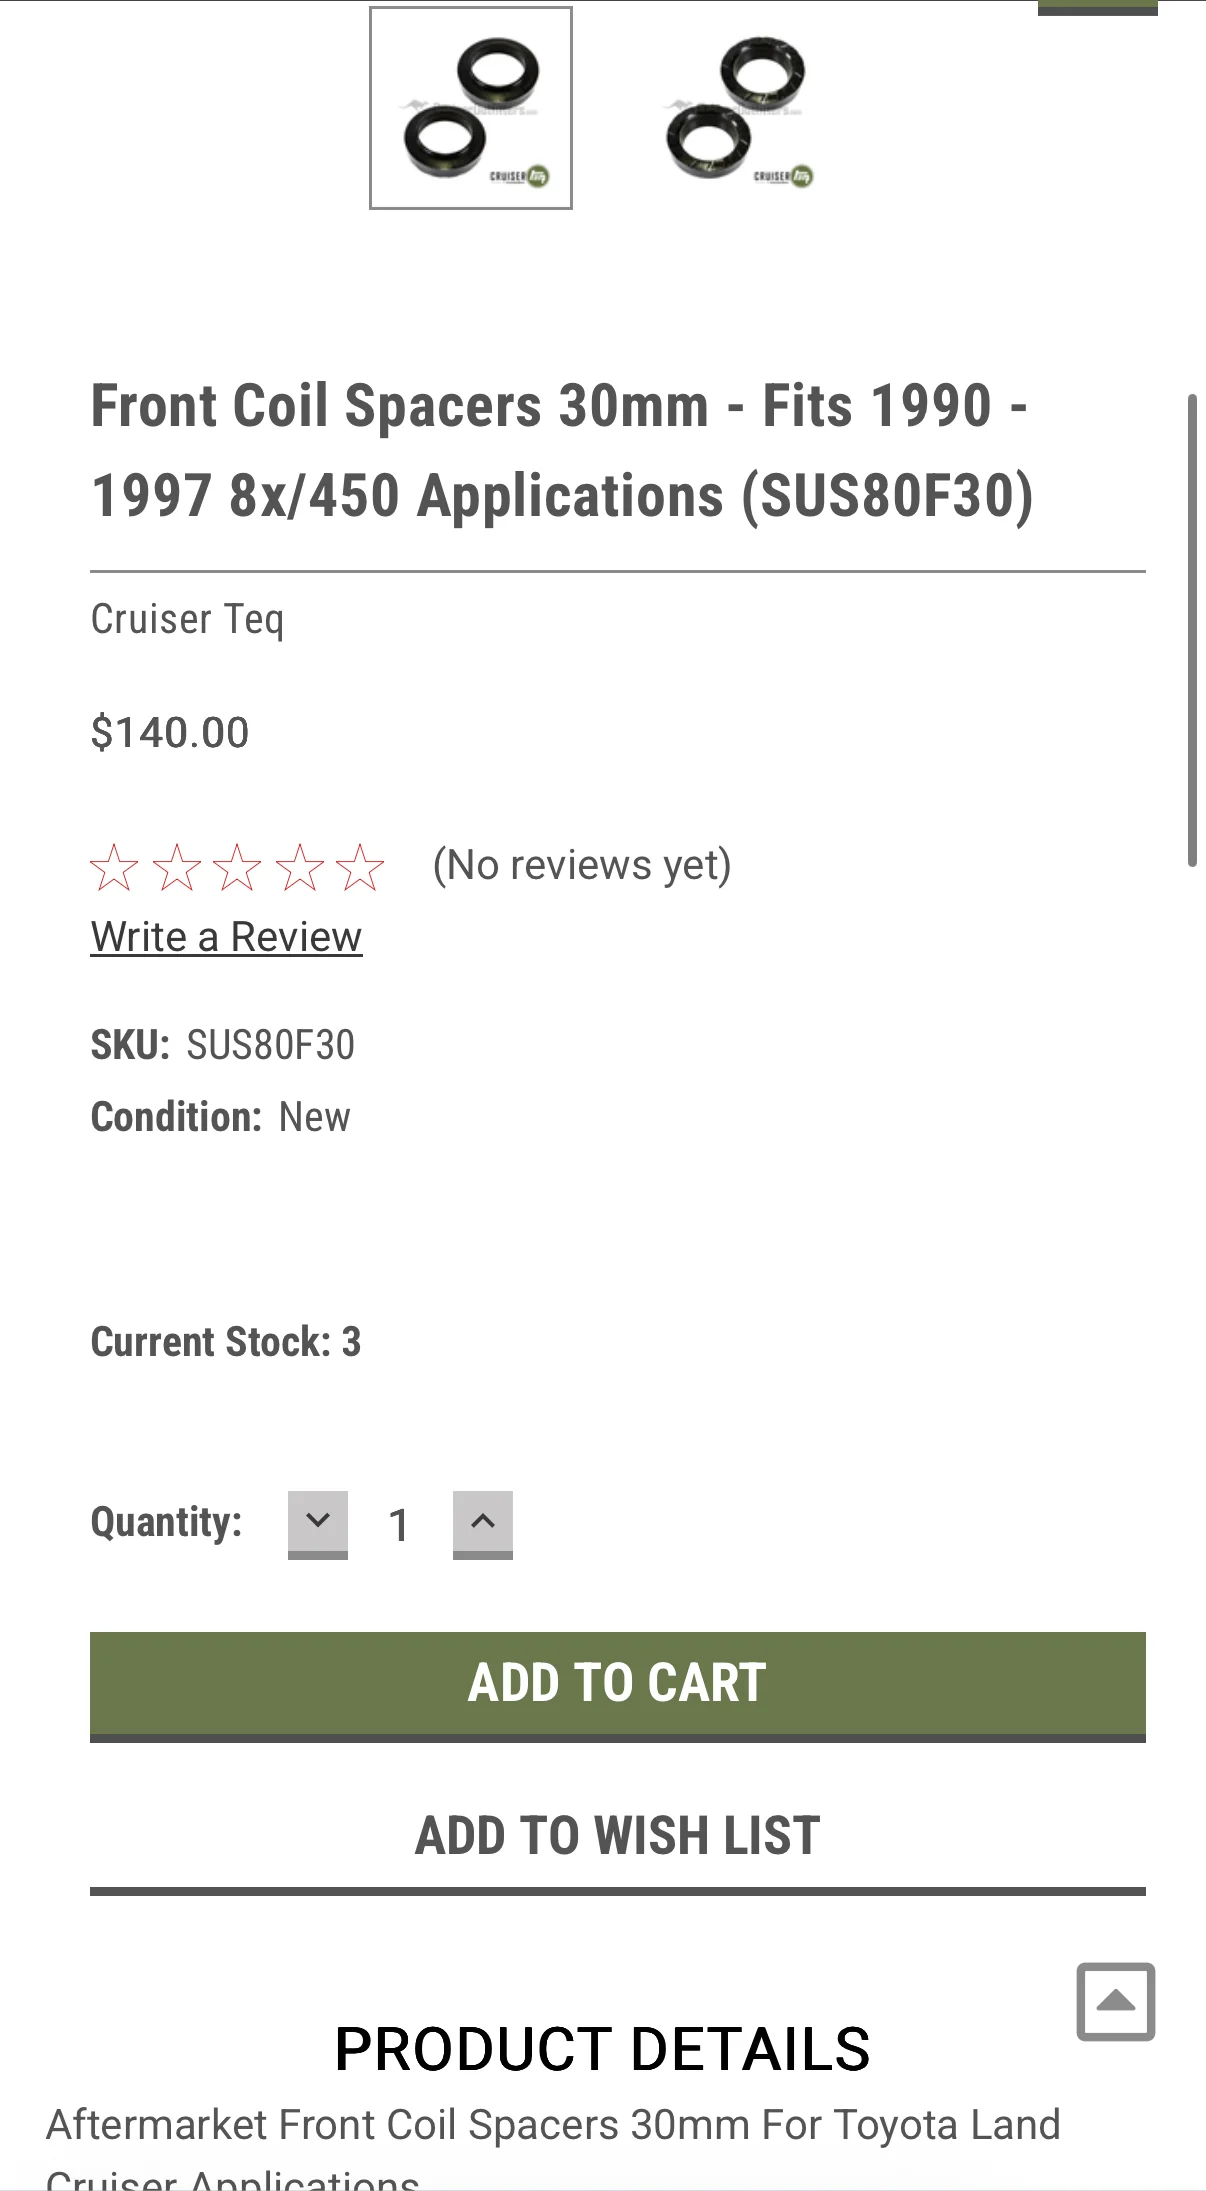
Task: Decrease quantity with the down chevron
Action: [x=318, y=1524]
